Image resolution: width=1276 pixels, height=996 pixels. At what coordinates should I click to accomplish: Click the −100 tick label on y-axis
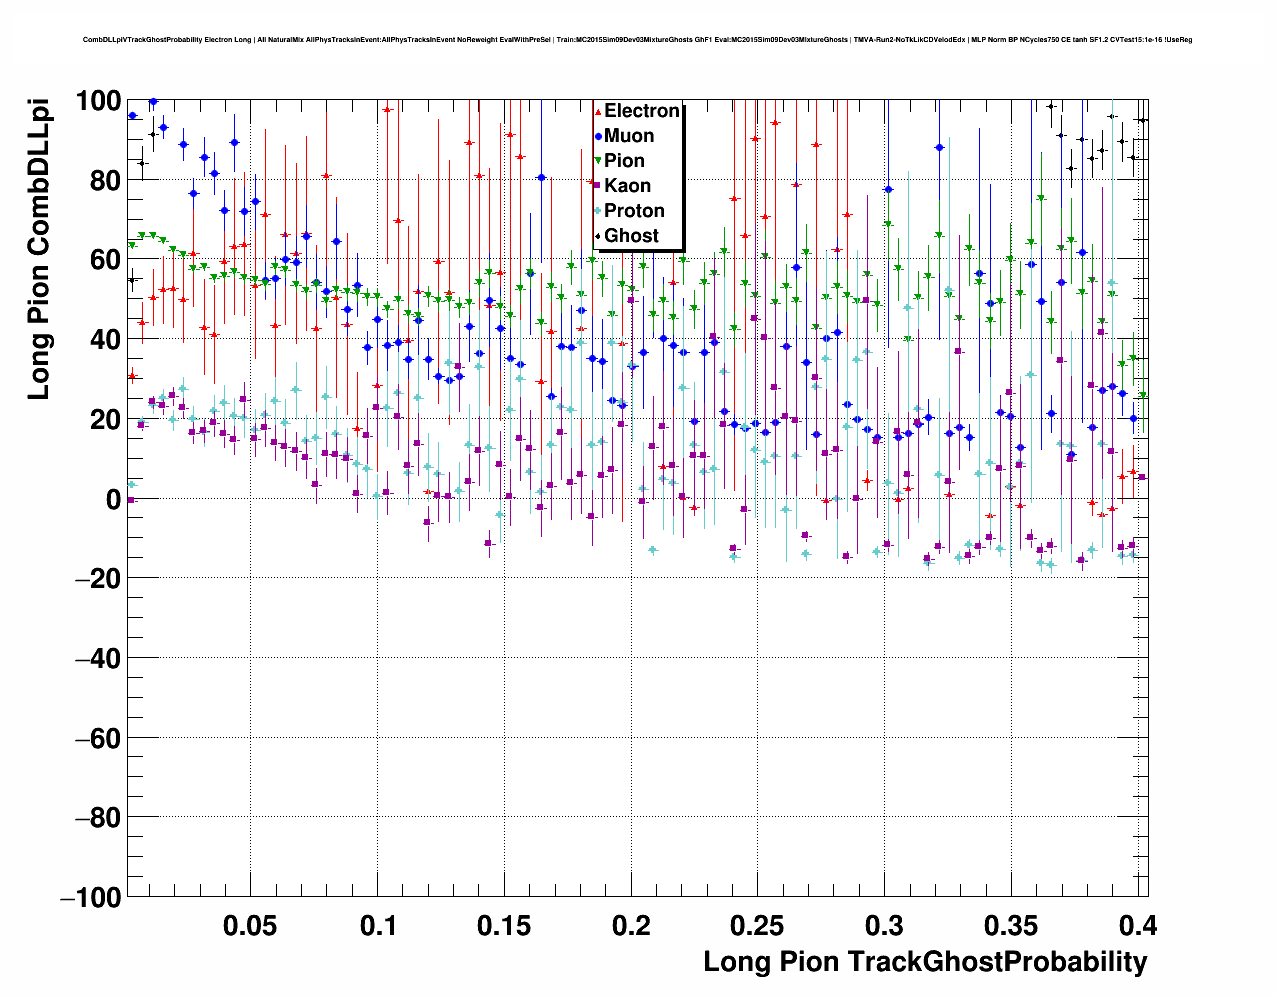[90, 898]
